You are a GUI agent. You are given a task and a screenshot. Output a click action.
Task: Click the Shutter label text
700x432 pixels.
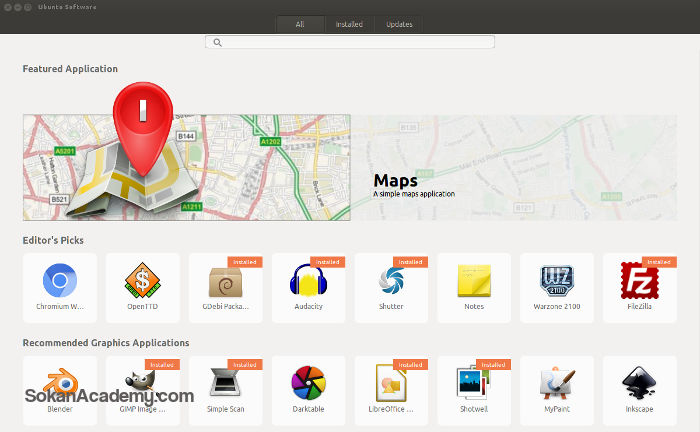[x=391, y=307]
